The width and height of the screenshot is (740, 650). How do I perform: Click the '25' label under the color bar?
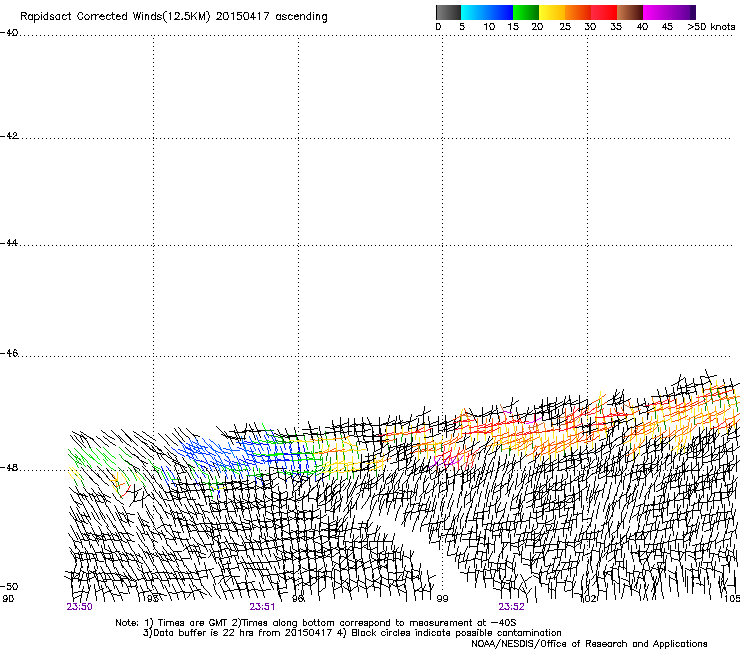(565, 27)
